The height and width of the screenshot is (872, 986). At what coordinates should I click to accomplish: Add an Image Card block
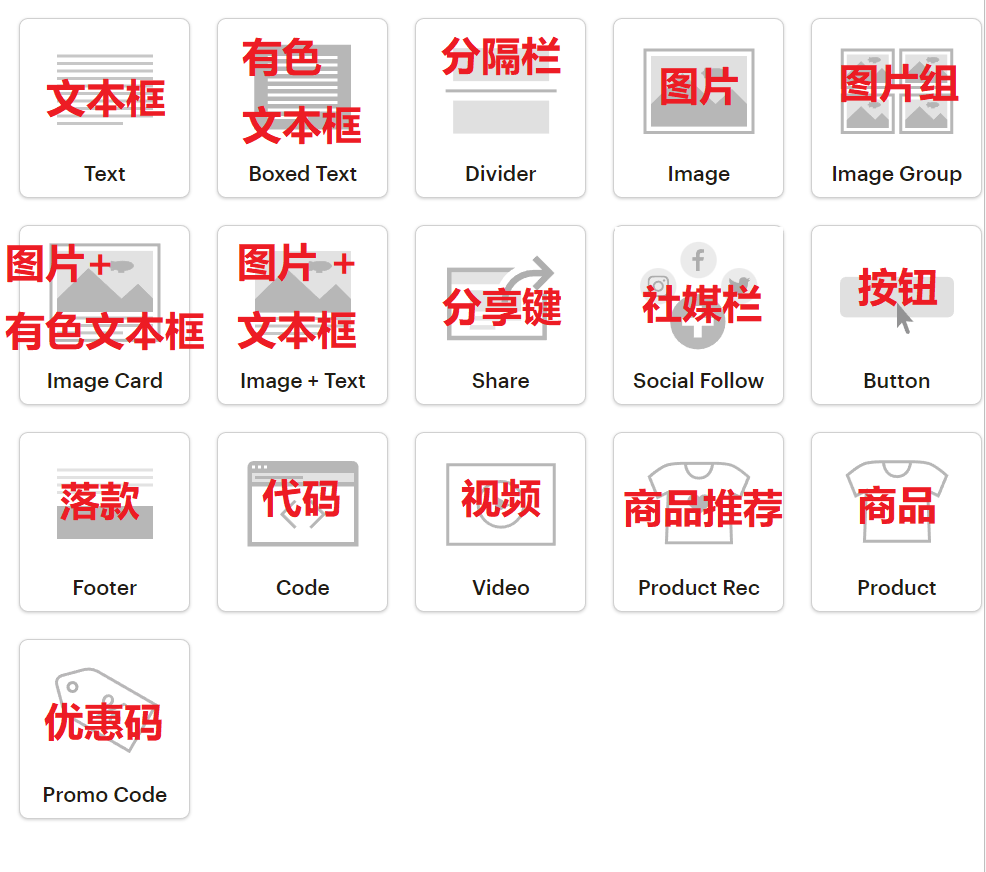point(104,312)
